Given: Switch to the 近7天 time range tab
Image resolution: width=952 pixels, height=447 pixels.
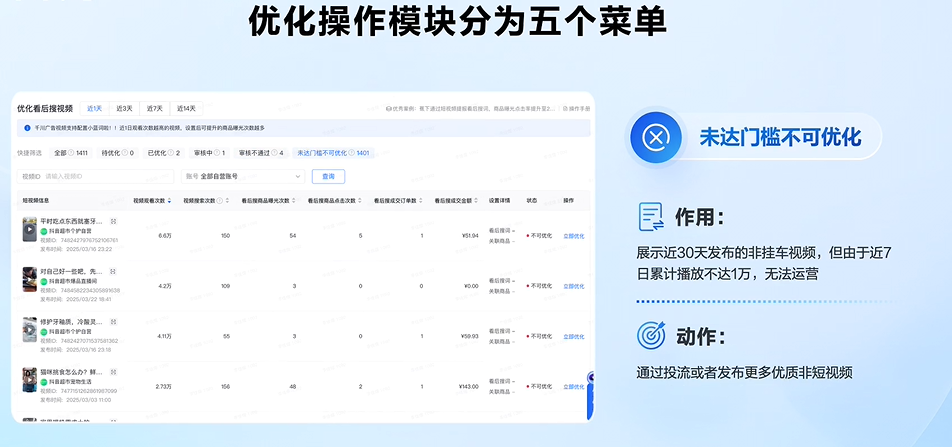Looking at the screenshot, I should pos(154,108).
